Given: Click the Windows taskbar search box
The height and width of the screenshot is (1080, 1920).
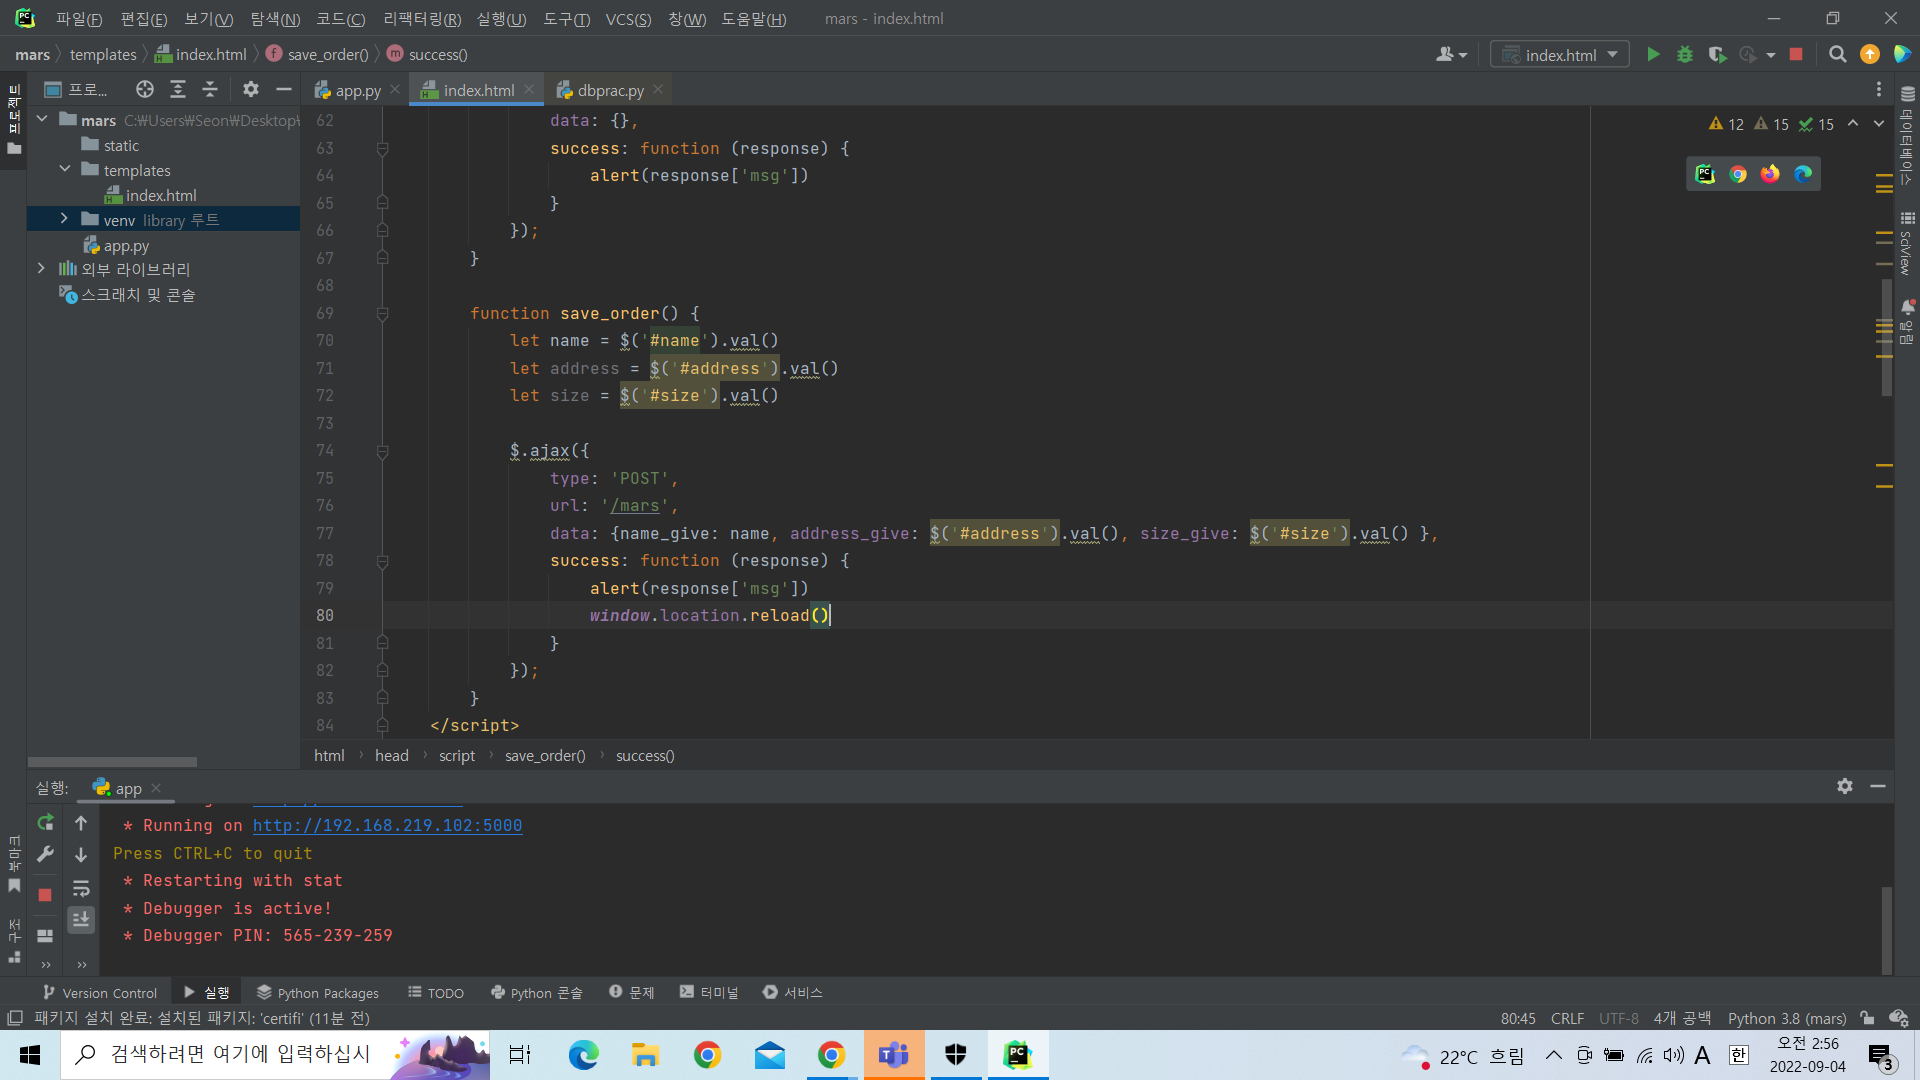Looking at the screenshot, I should pos(275,1055).
